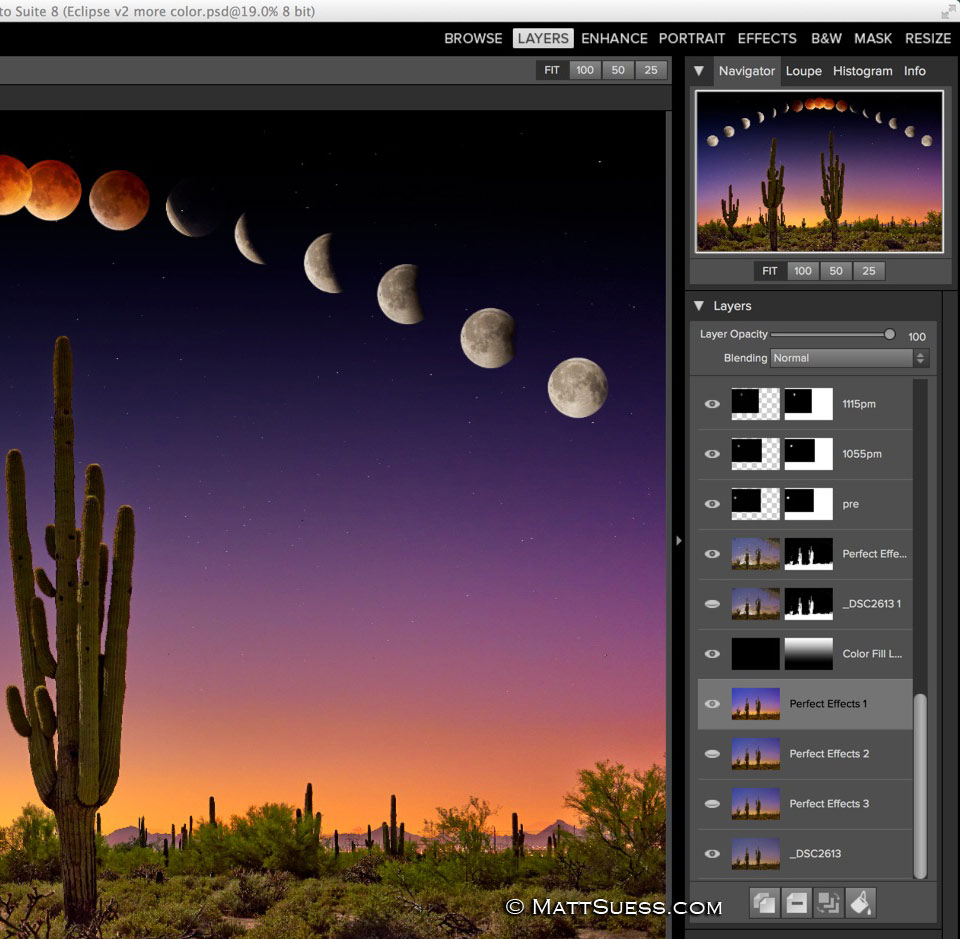This screenshot has width=960, height=939.
Task: Click the paint bucket fill layer icon
Action: (860, 903)
